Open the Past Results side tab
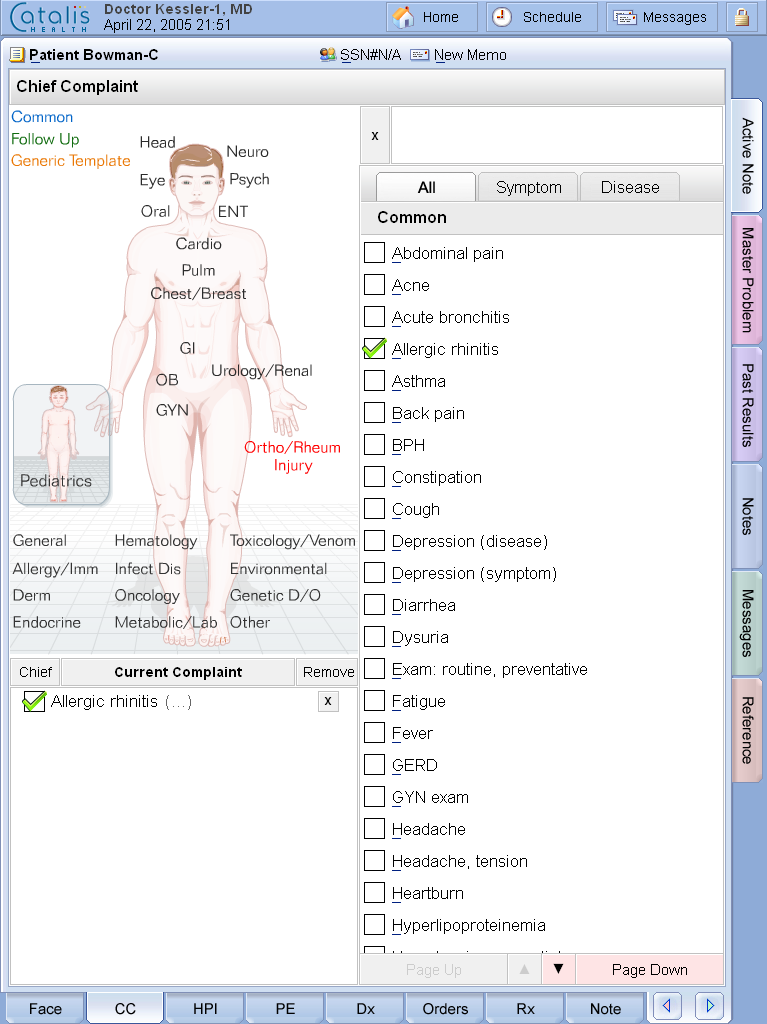 pos(747,404)
